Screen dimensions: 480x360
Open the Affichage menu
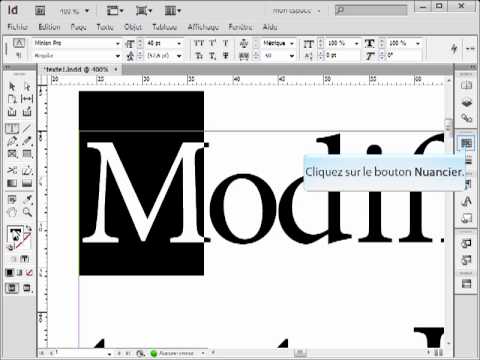[203, 27]
